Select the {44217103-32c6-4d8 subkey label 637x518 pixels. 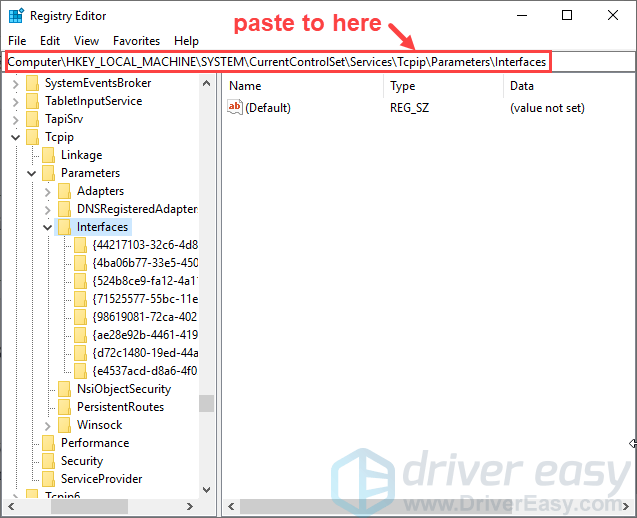pyautogui.click(x=145, y=245)
